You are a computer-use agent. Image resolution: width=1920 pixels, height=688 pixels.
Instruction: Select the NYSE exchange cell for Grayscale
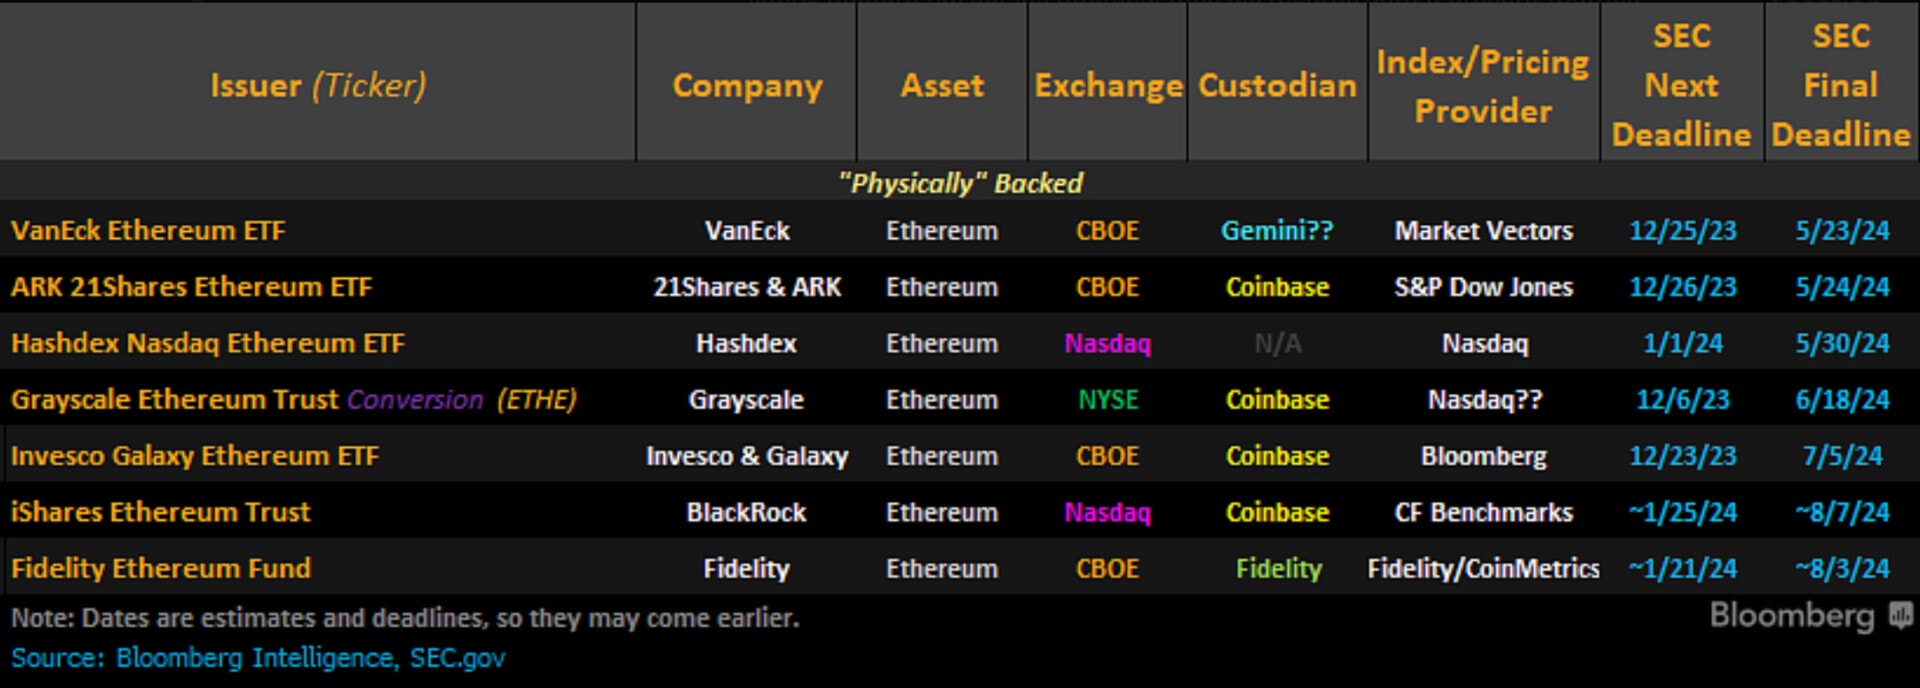click(1108, 400)
